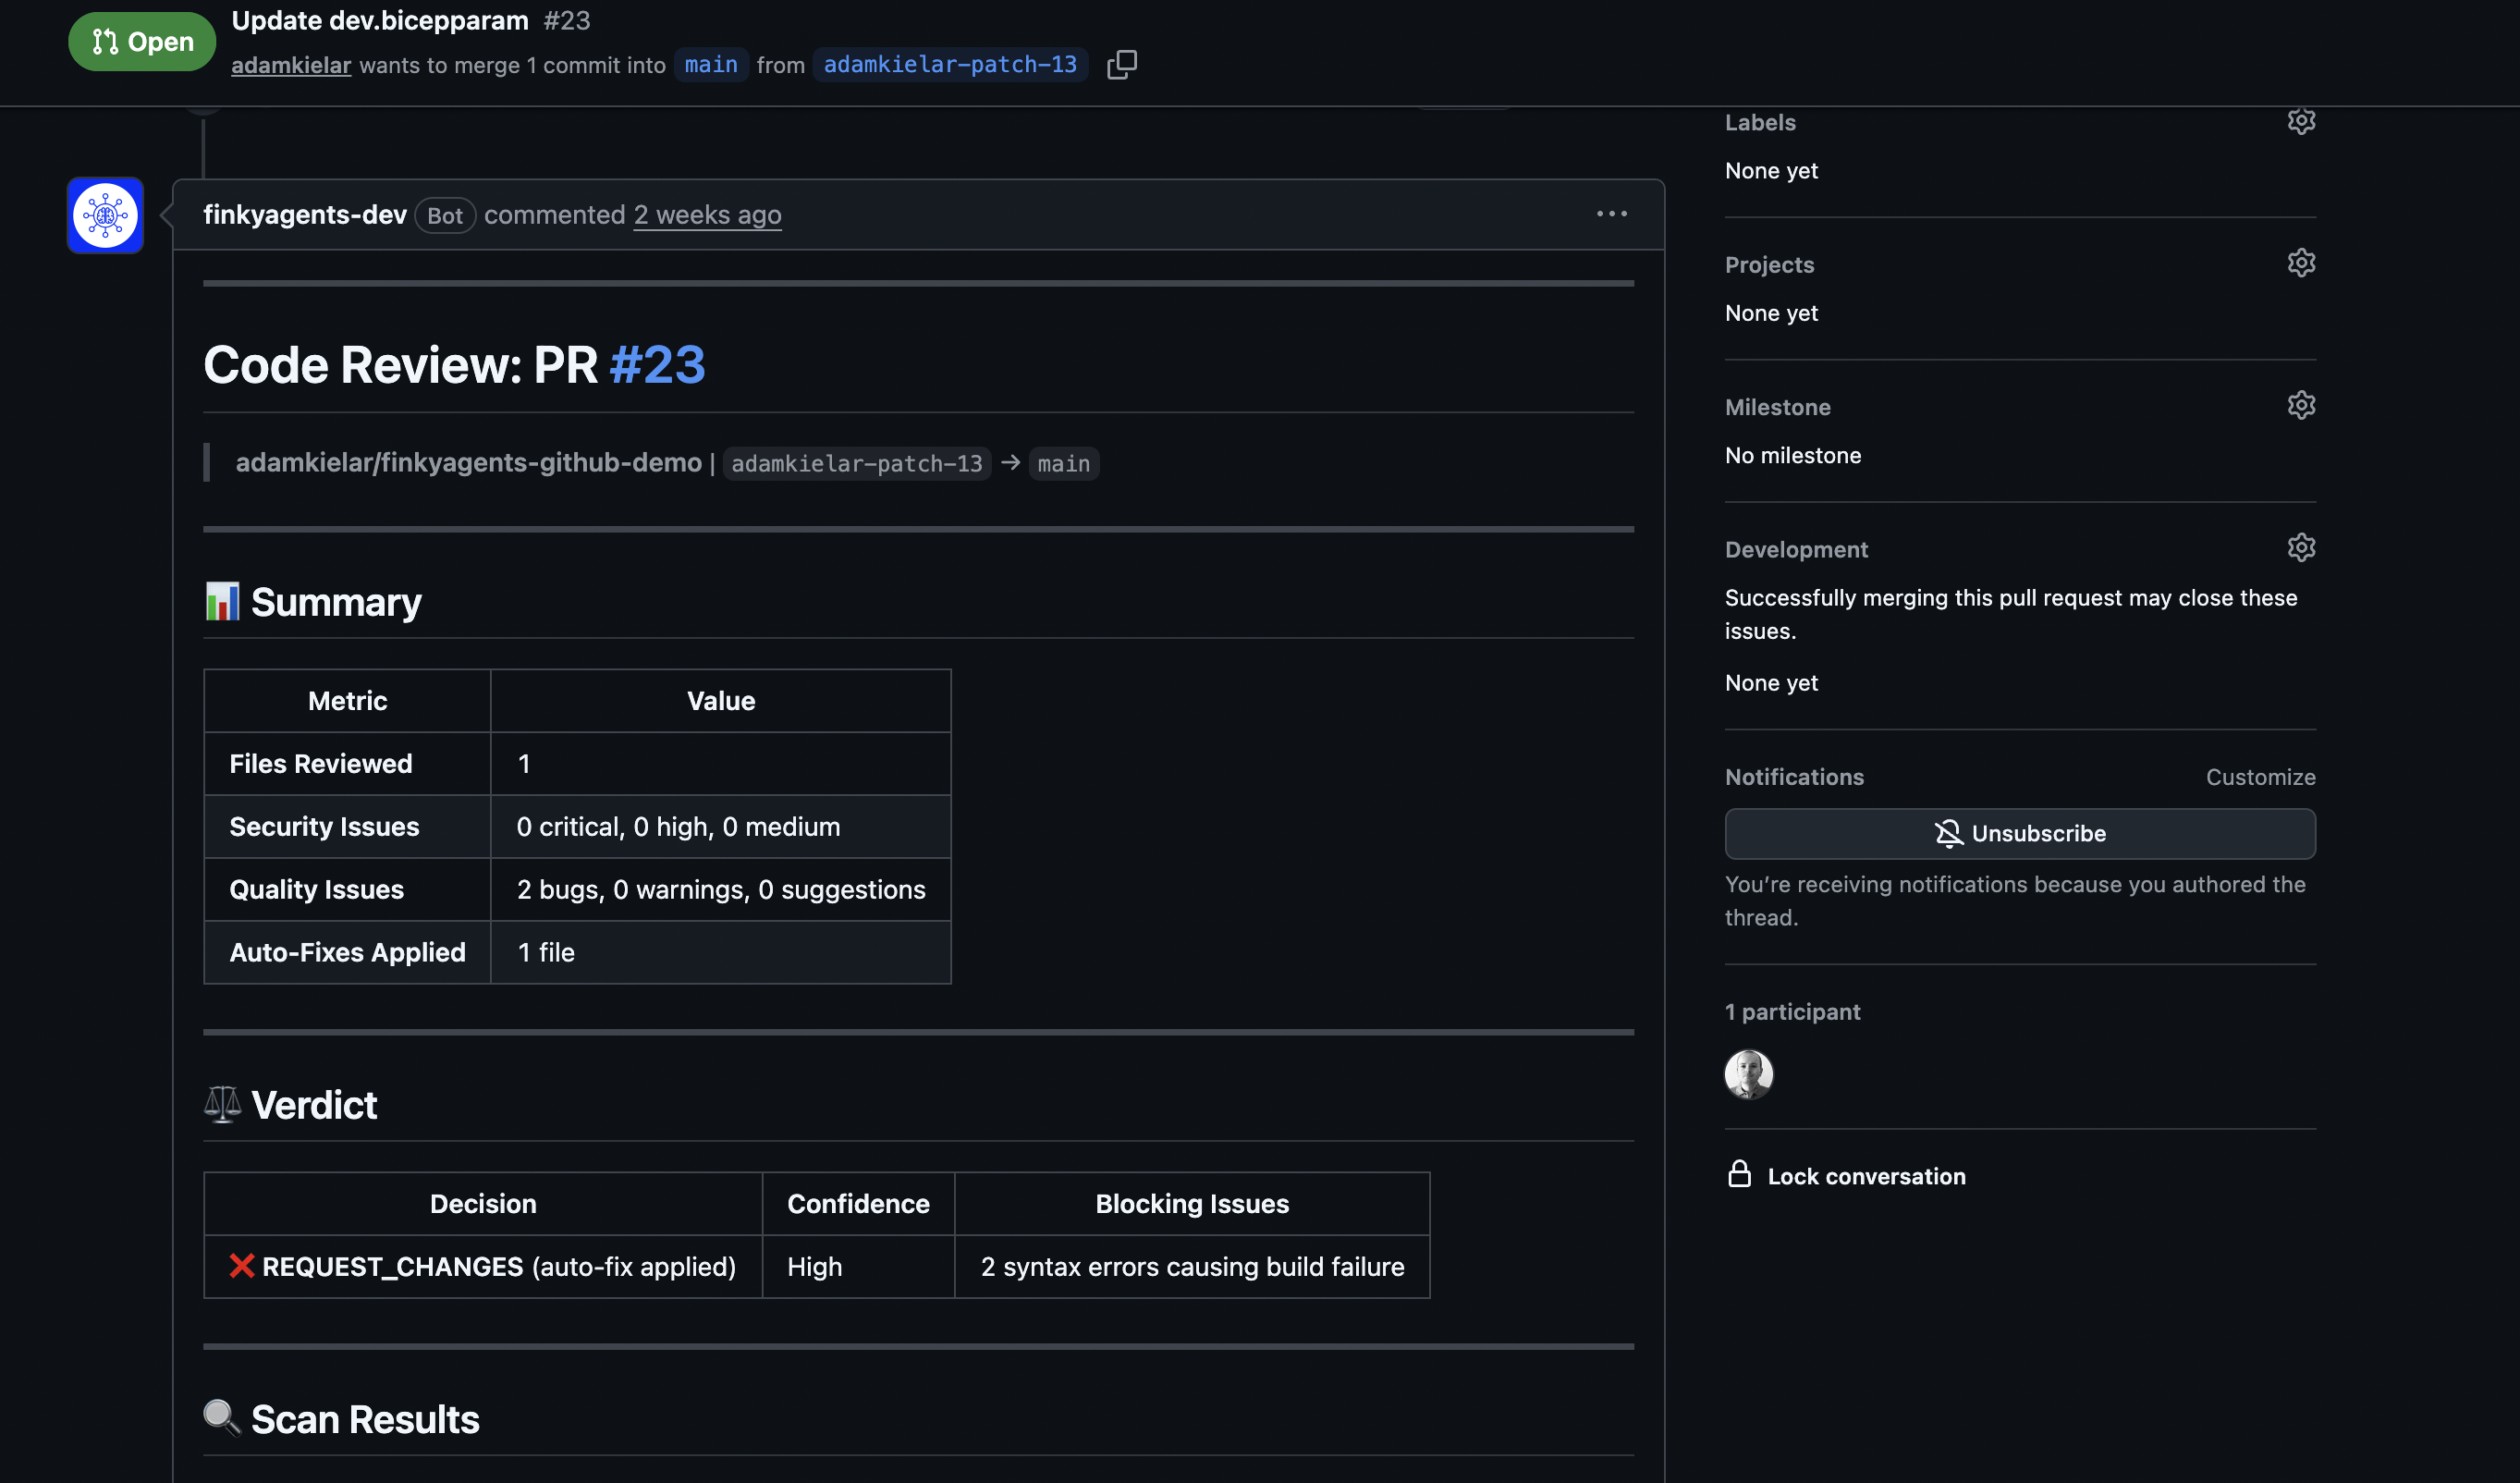Click the Projects sidebar heading
This screenshot has height=1483, width=2520.
pyautogui.click(x=1769, y=265)
